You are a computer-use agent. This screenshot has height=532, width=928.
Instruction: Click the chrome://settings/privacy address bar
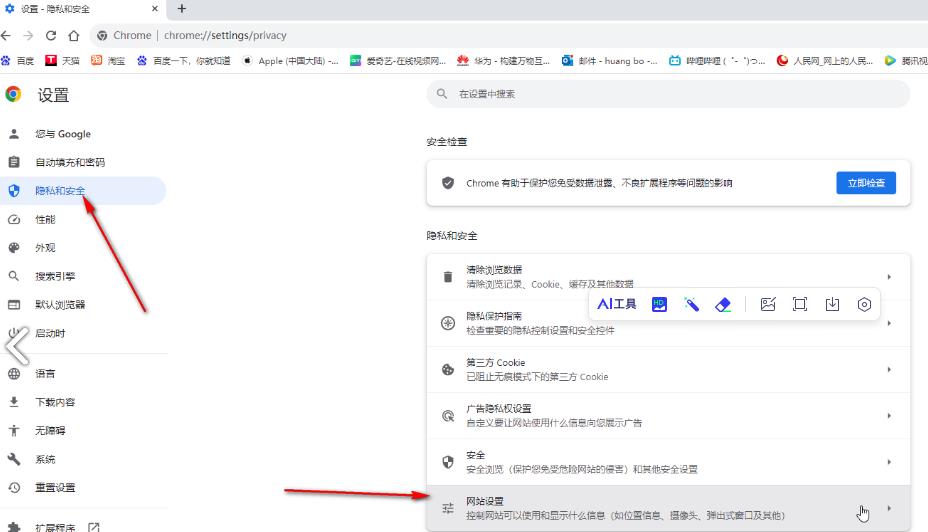coord(509,36)
